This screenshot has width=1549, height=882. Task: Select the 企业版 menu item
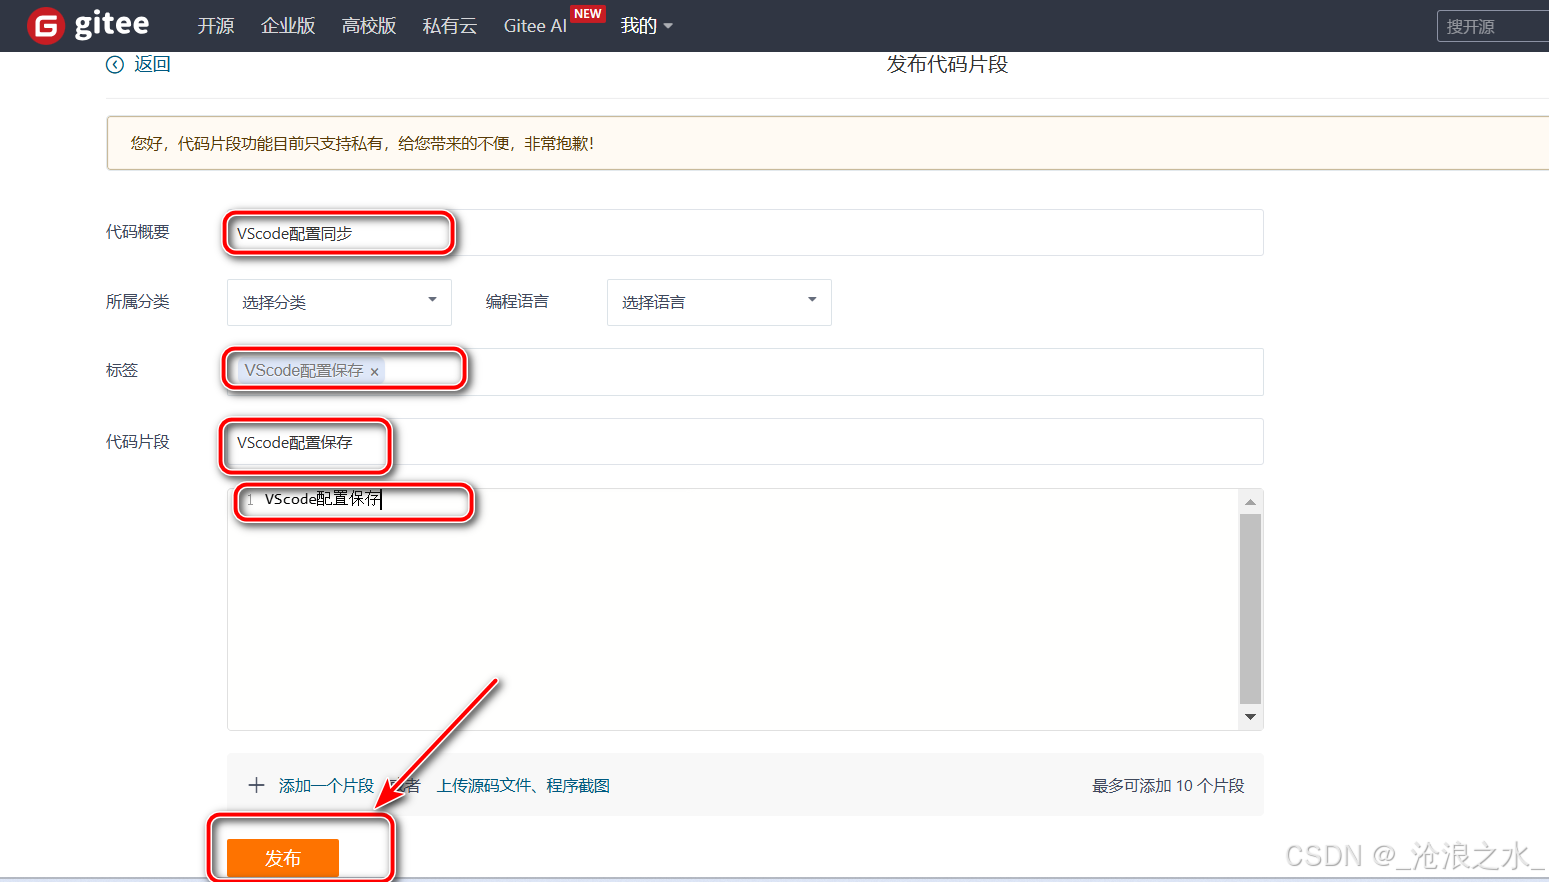[x=288, y=26]
